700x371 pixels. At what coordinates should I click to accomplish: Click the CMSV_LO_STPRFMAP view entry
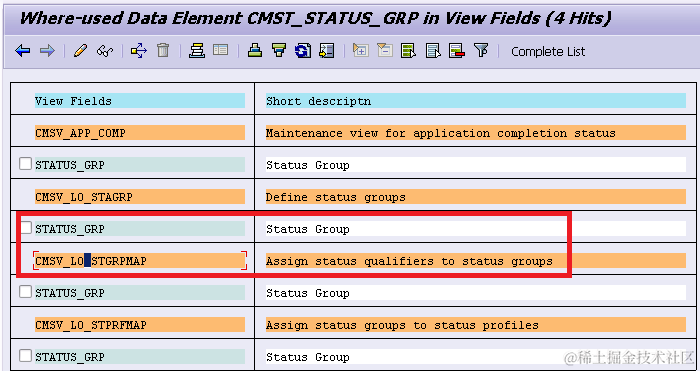pos(140,325)
